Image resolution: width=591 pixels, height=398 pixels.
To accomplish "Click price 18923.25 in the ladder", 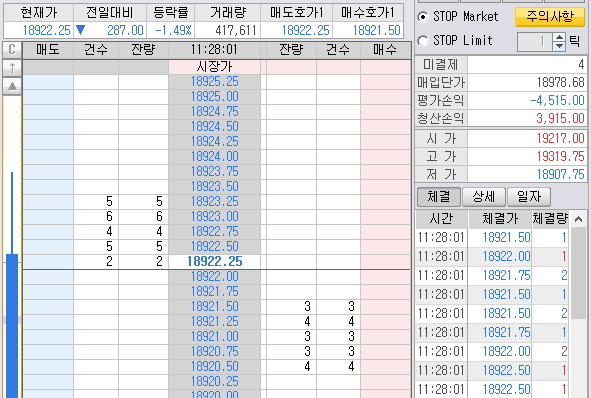I will coord(214,202).
